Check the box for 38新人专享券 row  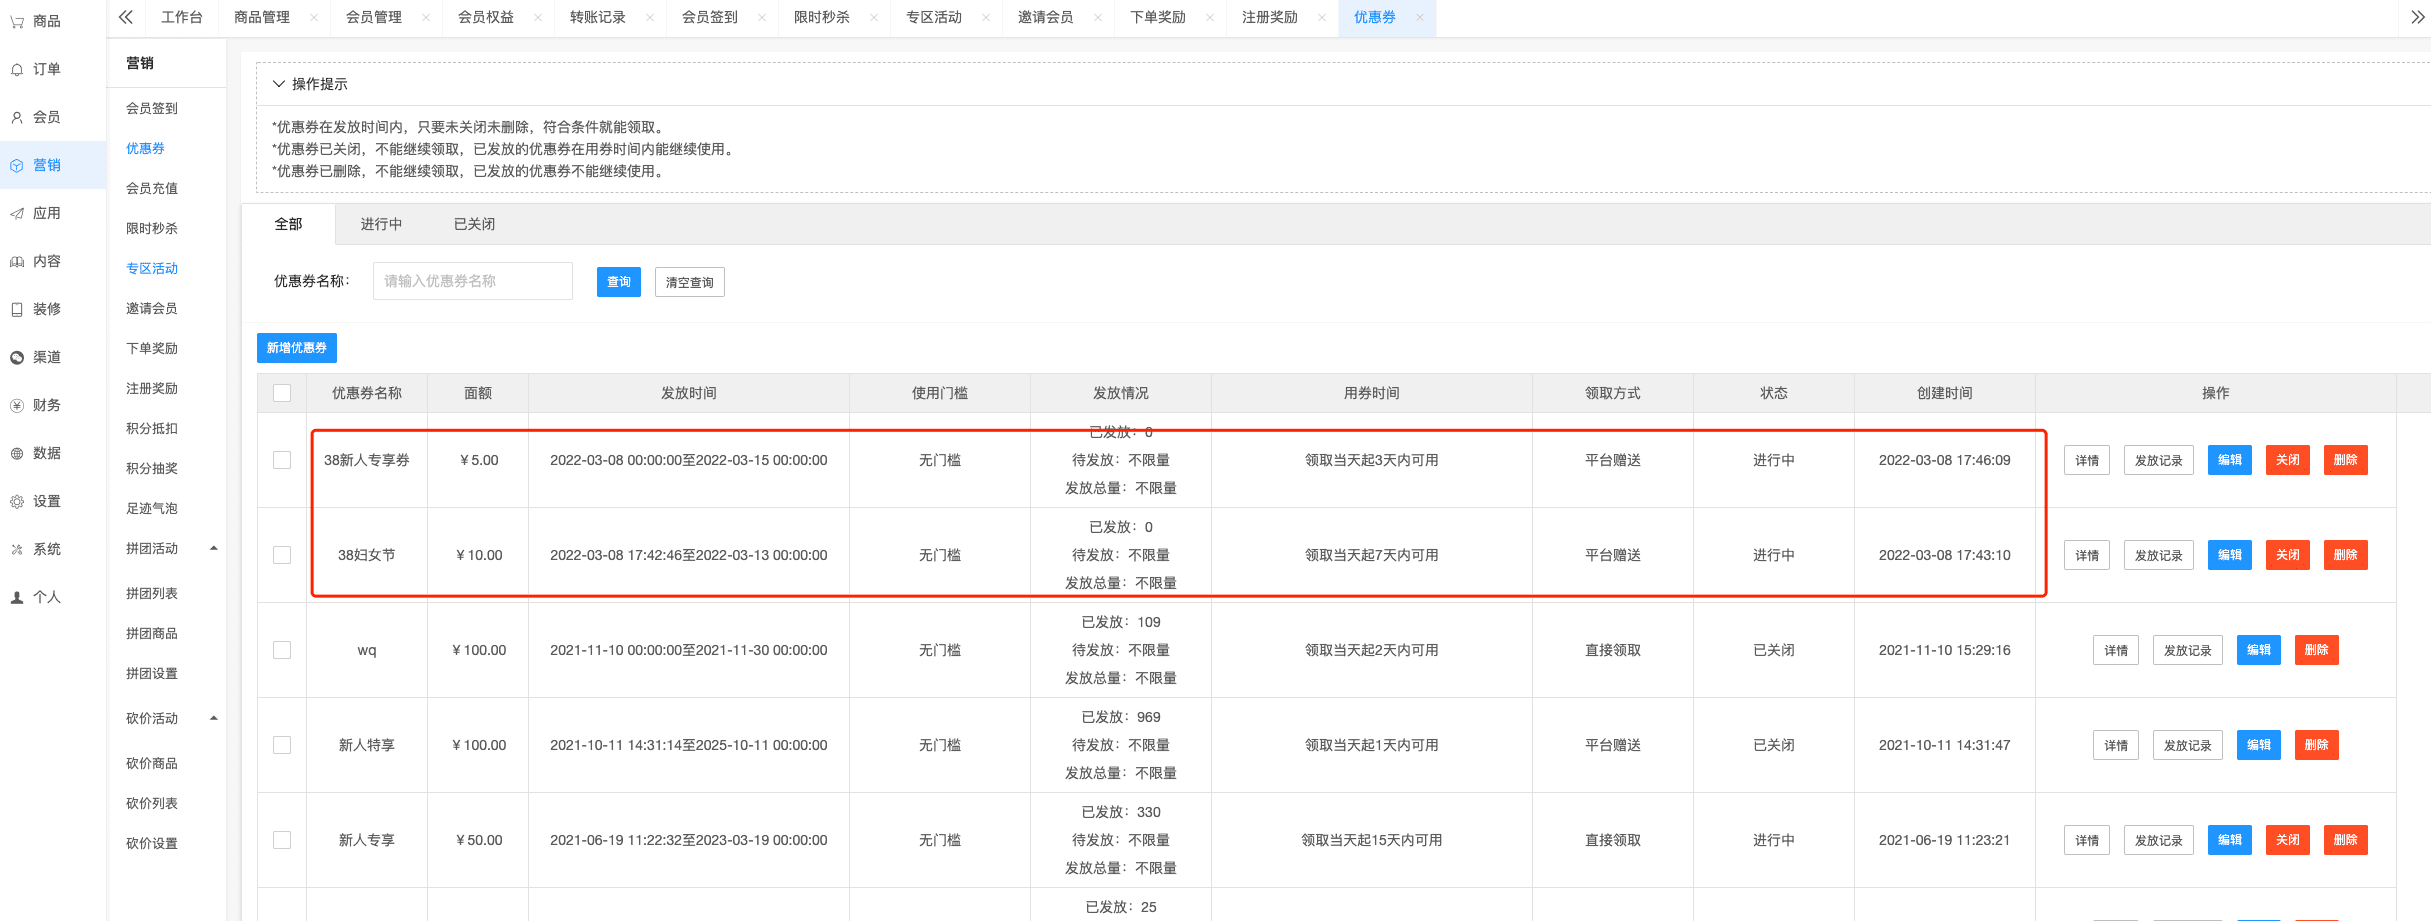pyautogui.click(x=282, y=460)
